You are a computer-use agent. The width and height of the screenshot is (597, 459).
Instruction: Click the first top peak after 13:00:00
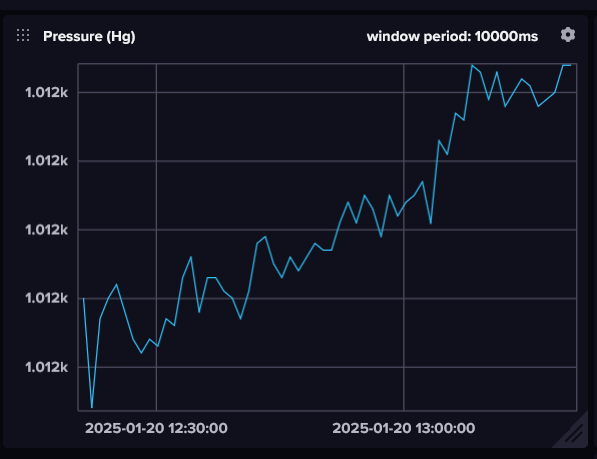pos(472,65)
